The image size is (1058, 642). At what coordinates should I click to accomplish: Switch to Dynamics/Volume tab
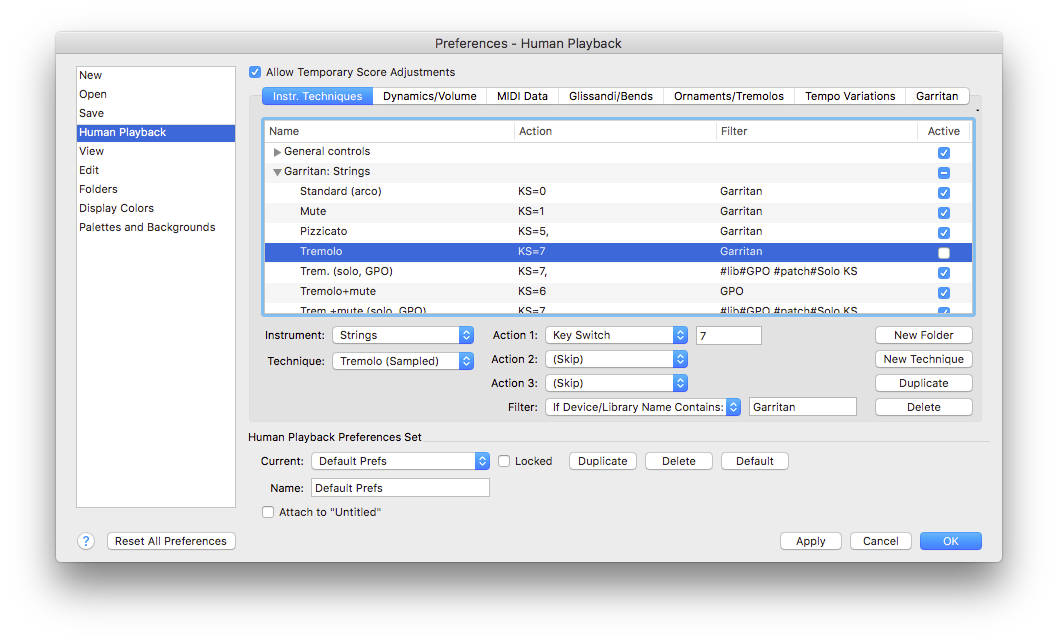coord(430,96)
